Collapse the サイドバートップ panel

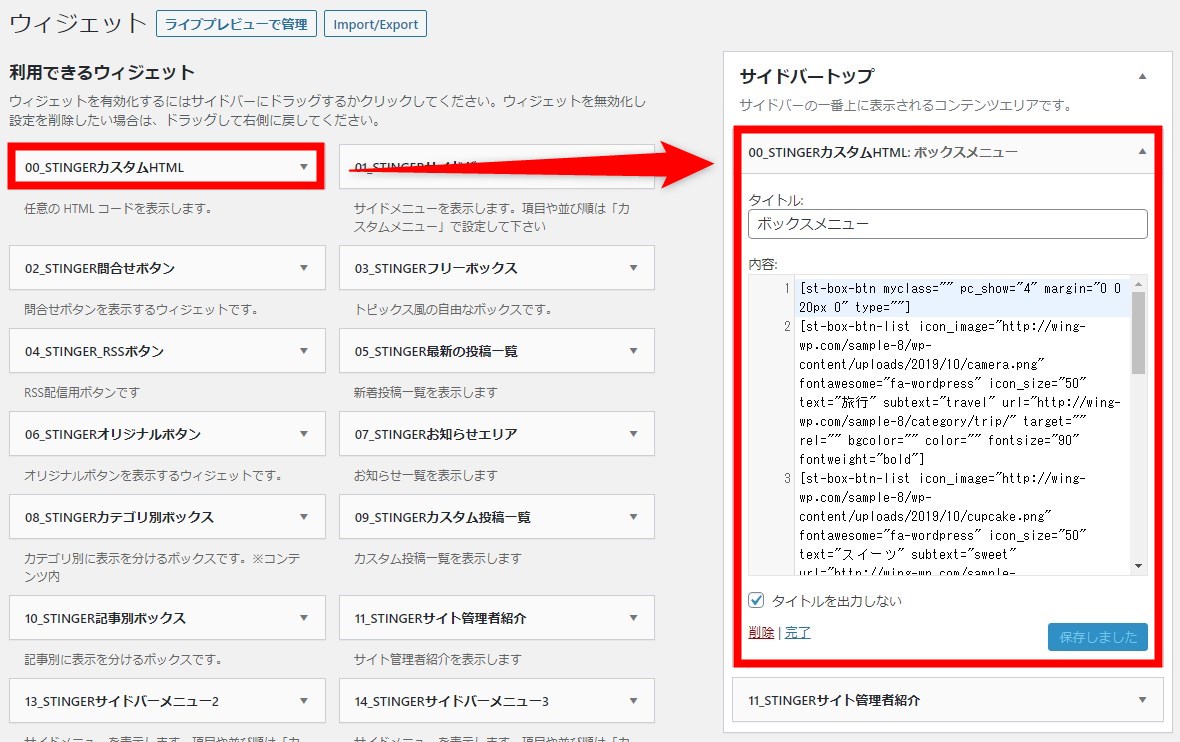click(x=1142, y=76)
